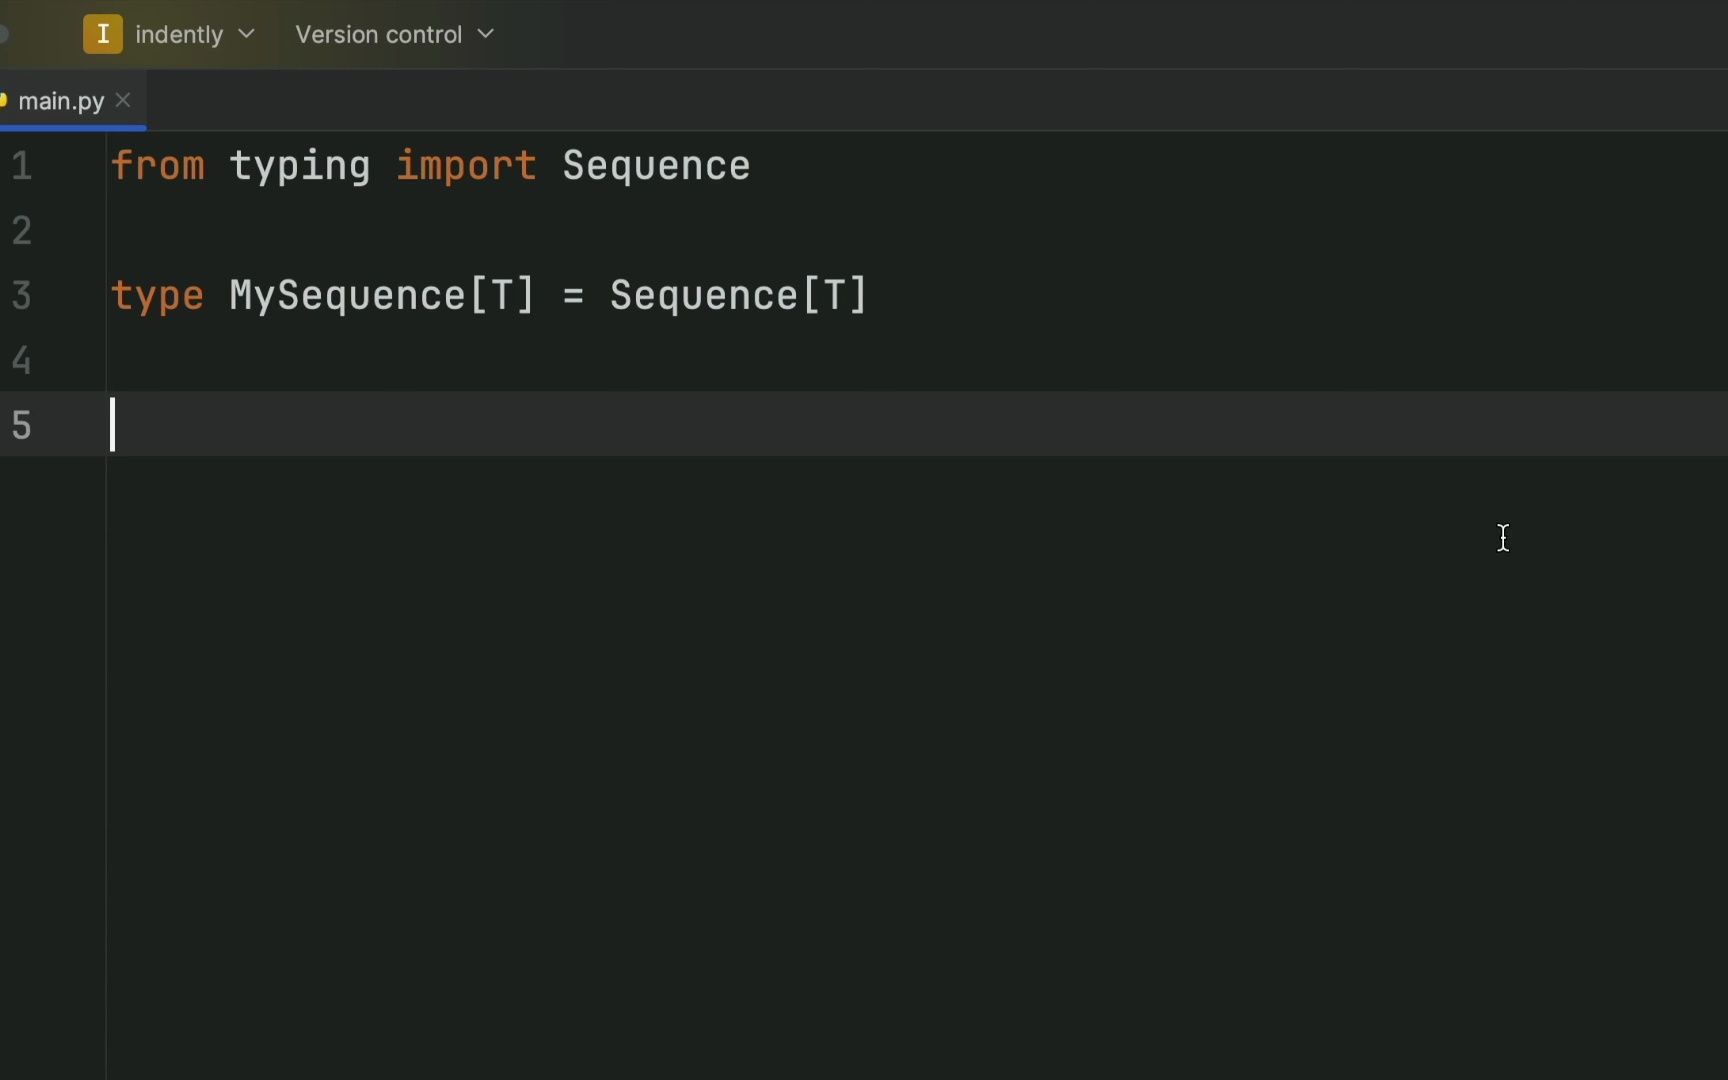1728x1080 pixels.
Task: Click the word 'typing' on line 1
Action: click(300, 167)
